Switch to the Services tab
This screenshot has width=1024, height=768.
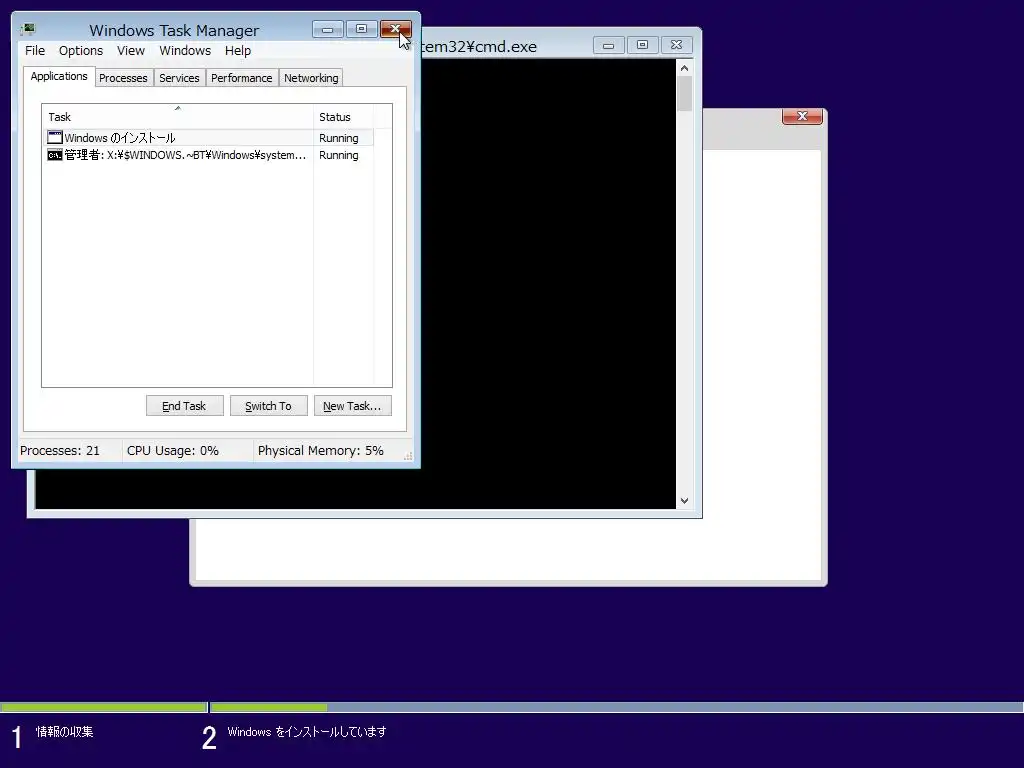click(x=179, y=78)
